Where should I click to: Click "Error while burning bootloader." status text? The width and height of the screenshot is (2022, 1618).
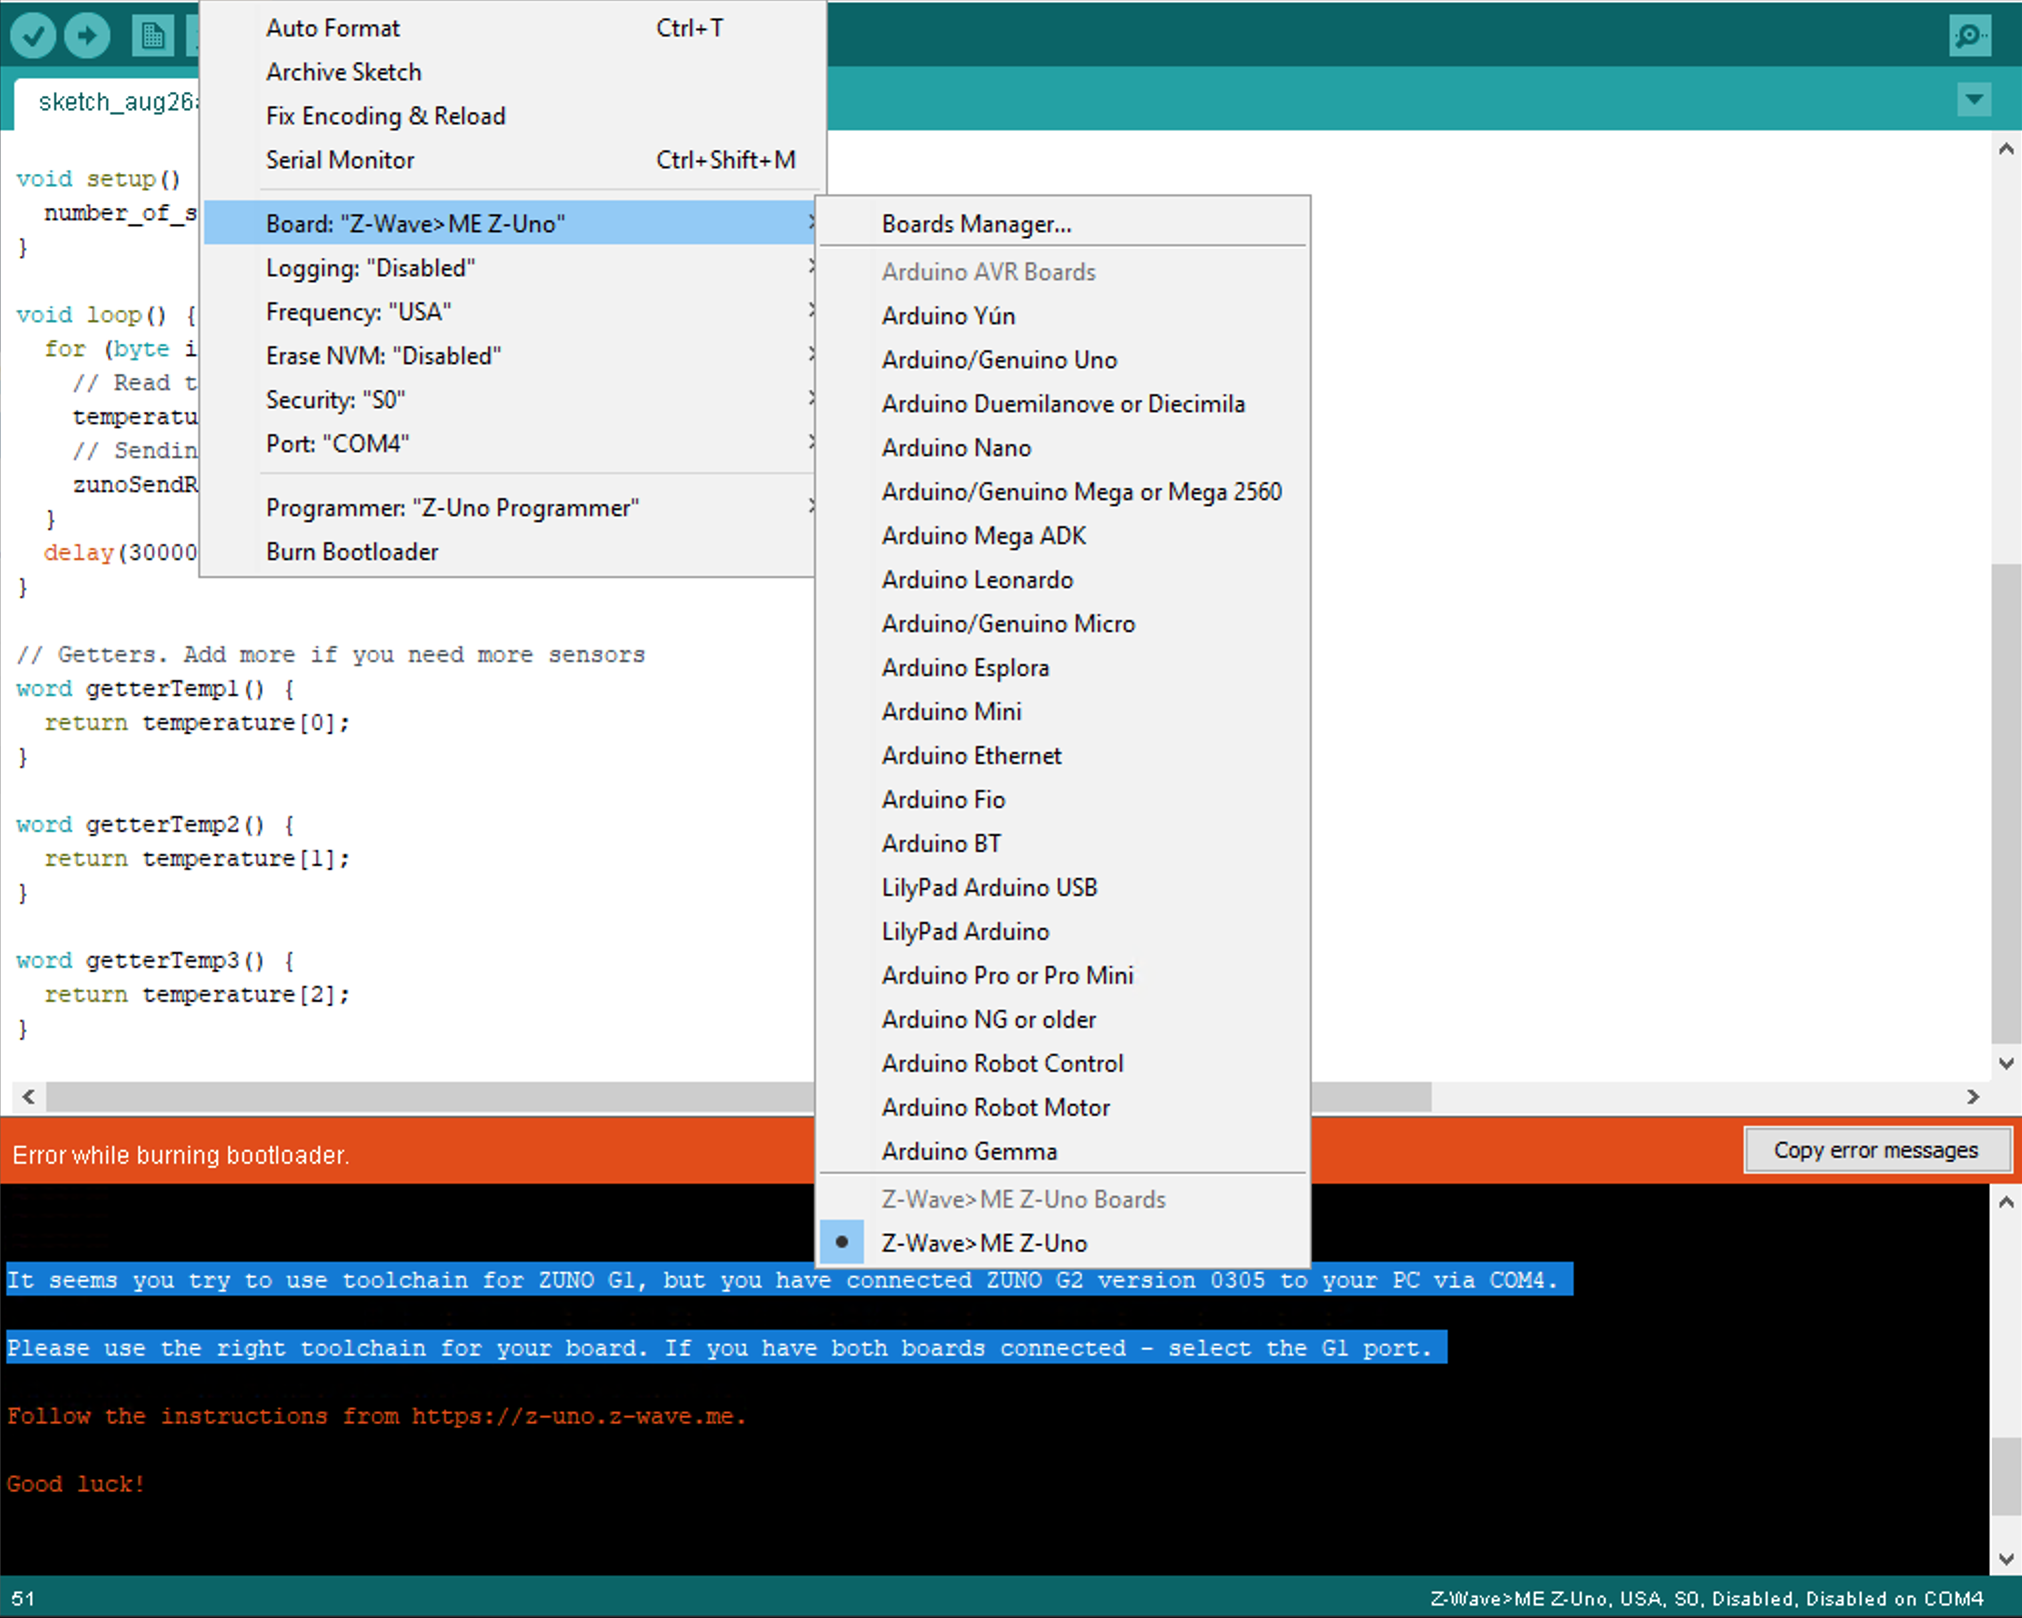coord(181,1155)
